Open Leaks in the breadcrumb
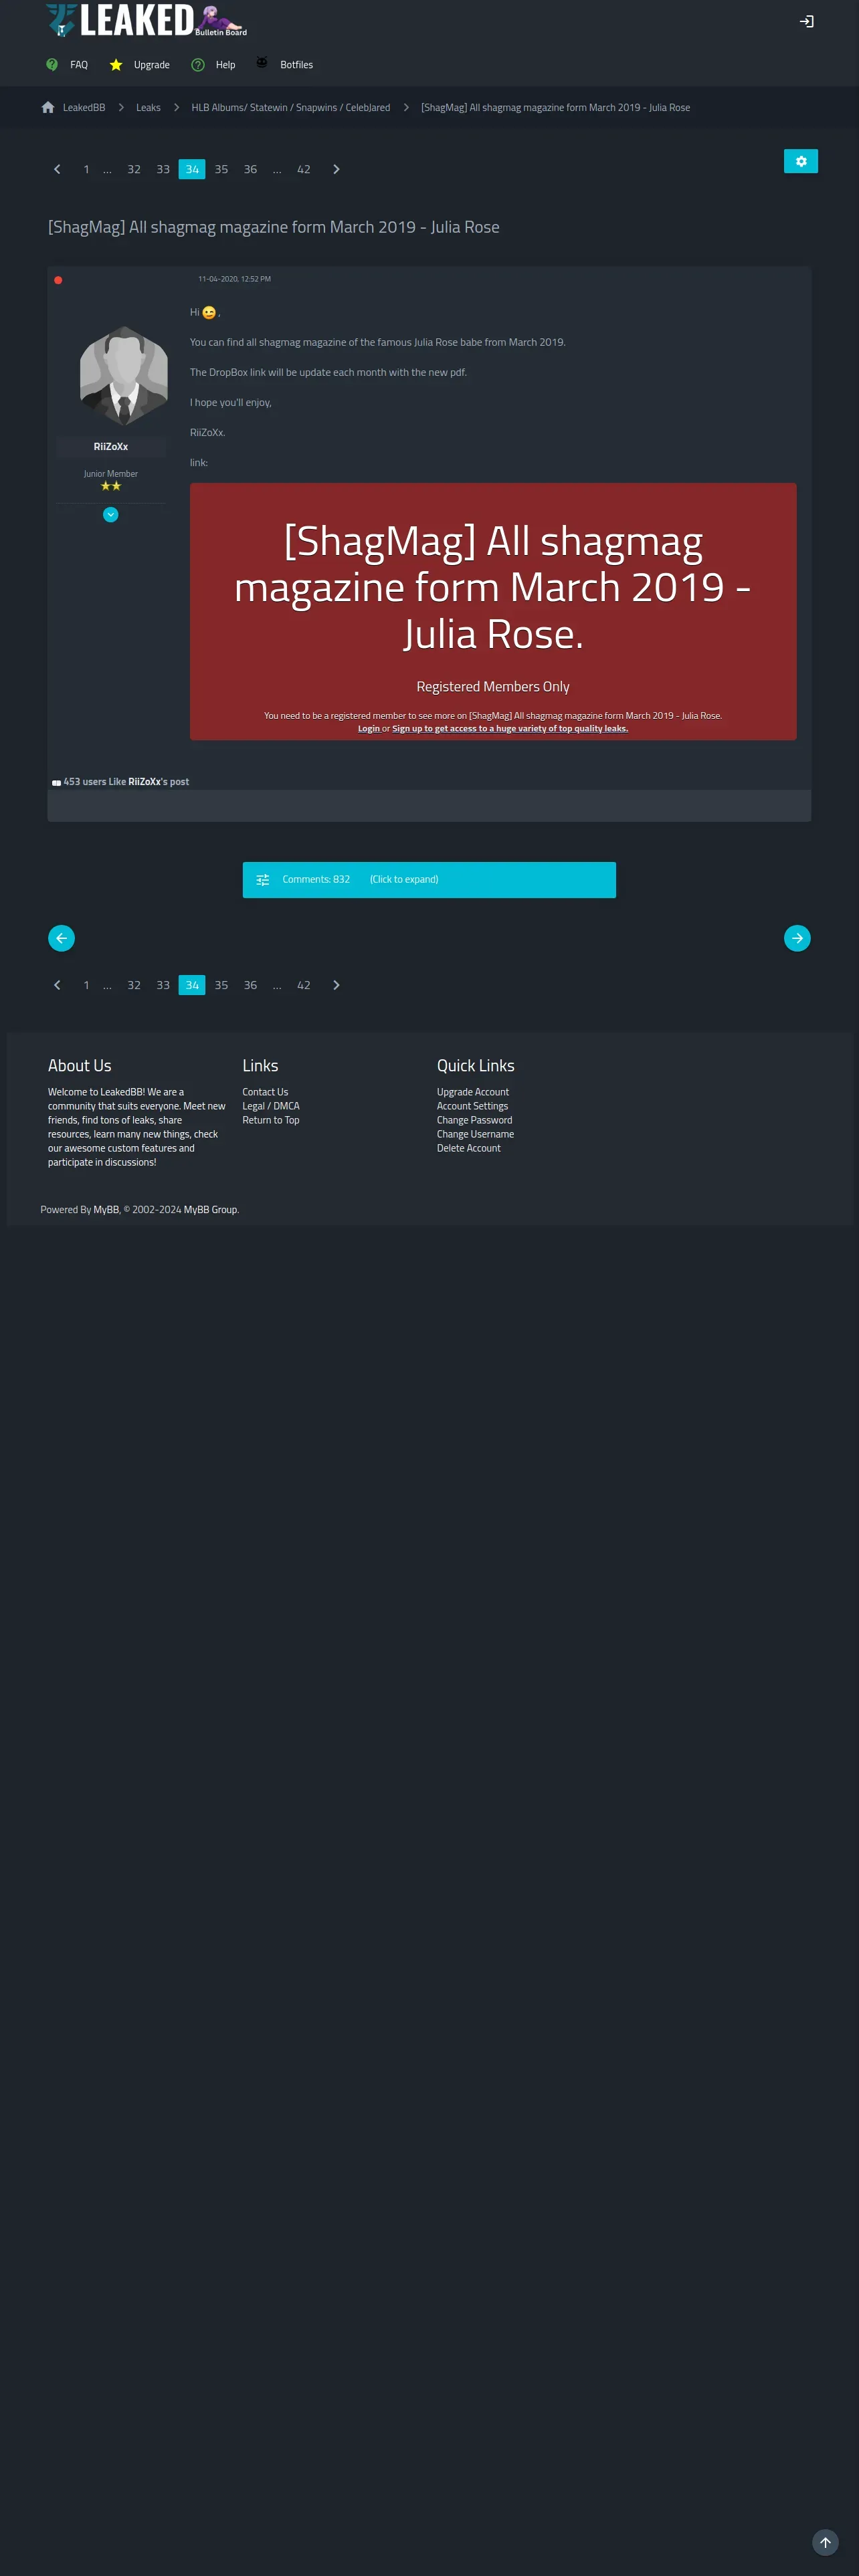The height and width of the screenshot is (2576, 859). coord(148,107)
